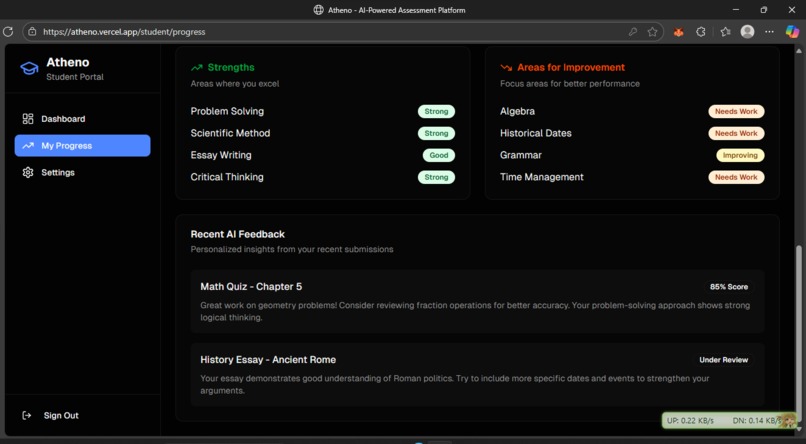Click Needs Work badge beside Historical Dates
This screenshot has width=806, height=444.
(736, 133)
